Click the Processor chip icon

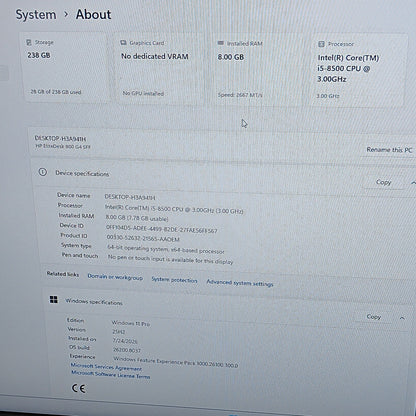point(321,44)
